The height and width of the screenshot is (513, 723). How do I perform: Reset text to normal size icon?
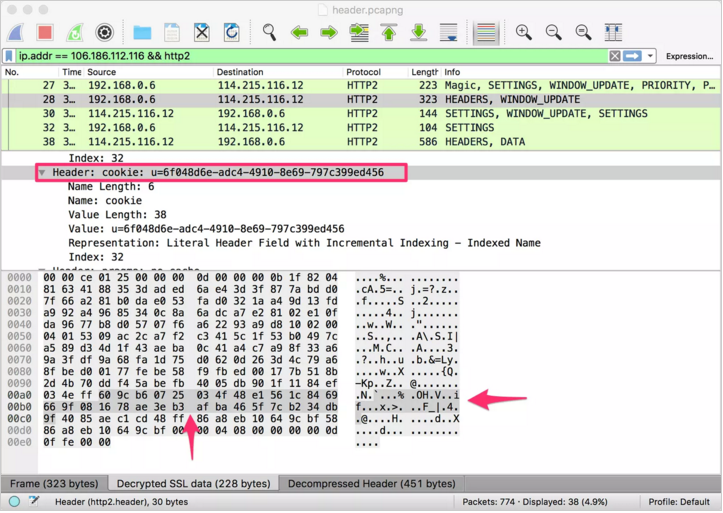pyautogui.click(x=583, y=33)
